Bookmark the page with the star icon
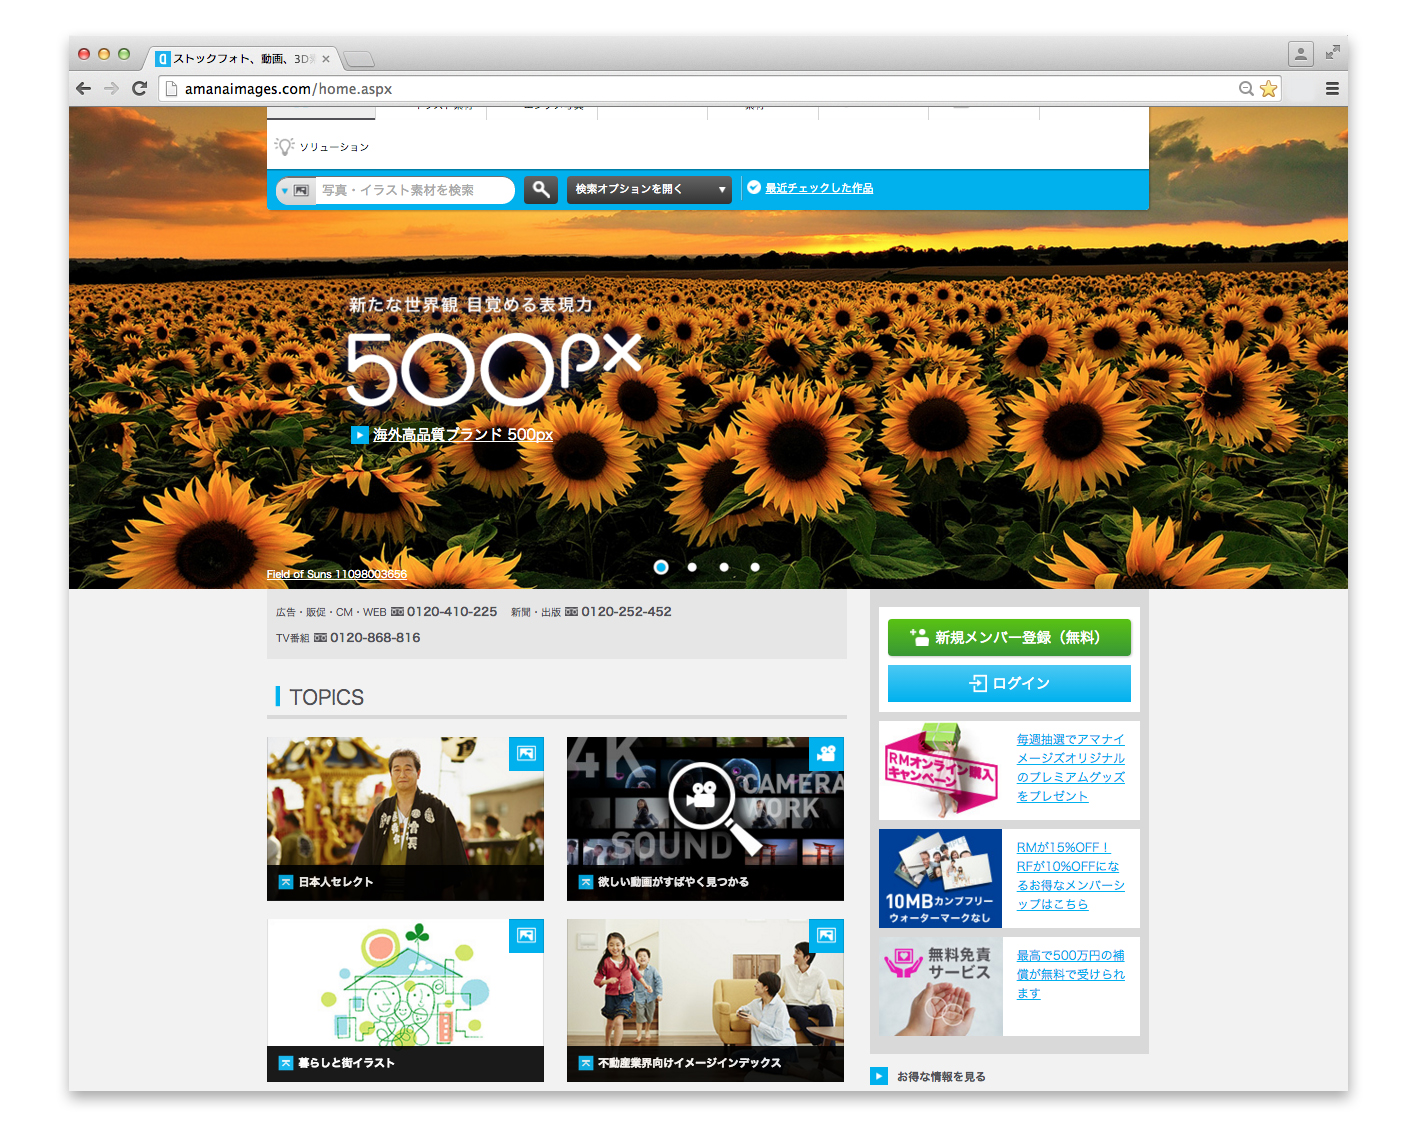This screenshot has height=1134, width=1417. click(x=1268, y=88)
